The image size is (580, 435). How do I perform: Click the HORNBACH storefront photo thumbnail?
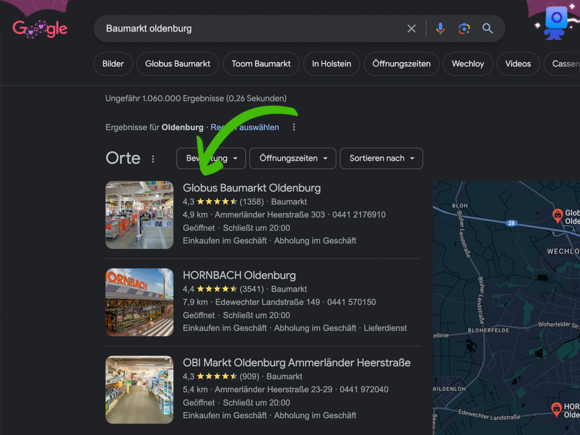[139, 302]
